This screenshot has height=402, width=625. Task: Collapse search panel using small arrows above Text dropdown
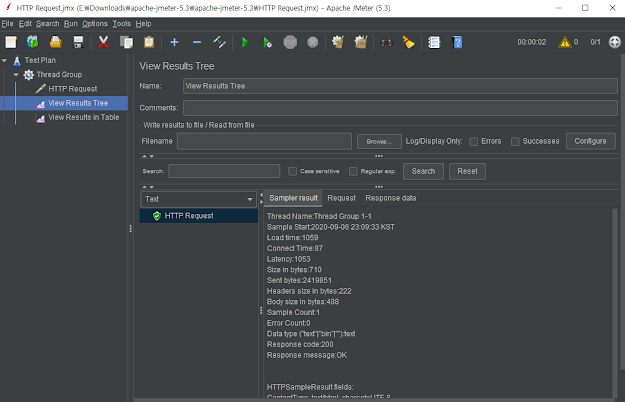click(x=148, y=187)
